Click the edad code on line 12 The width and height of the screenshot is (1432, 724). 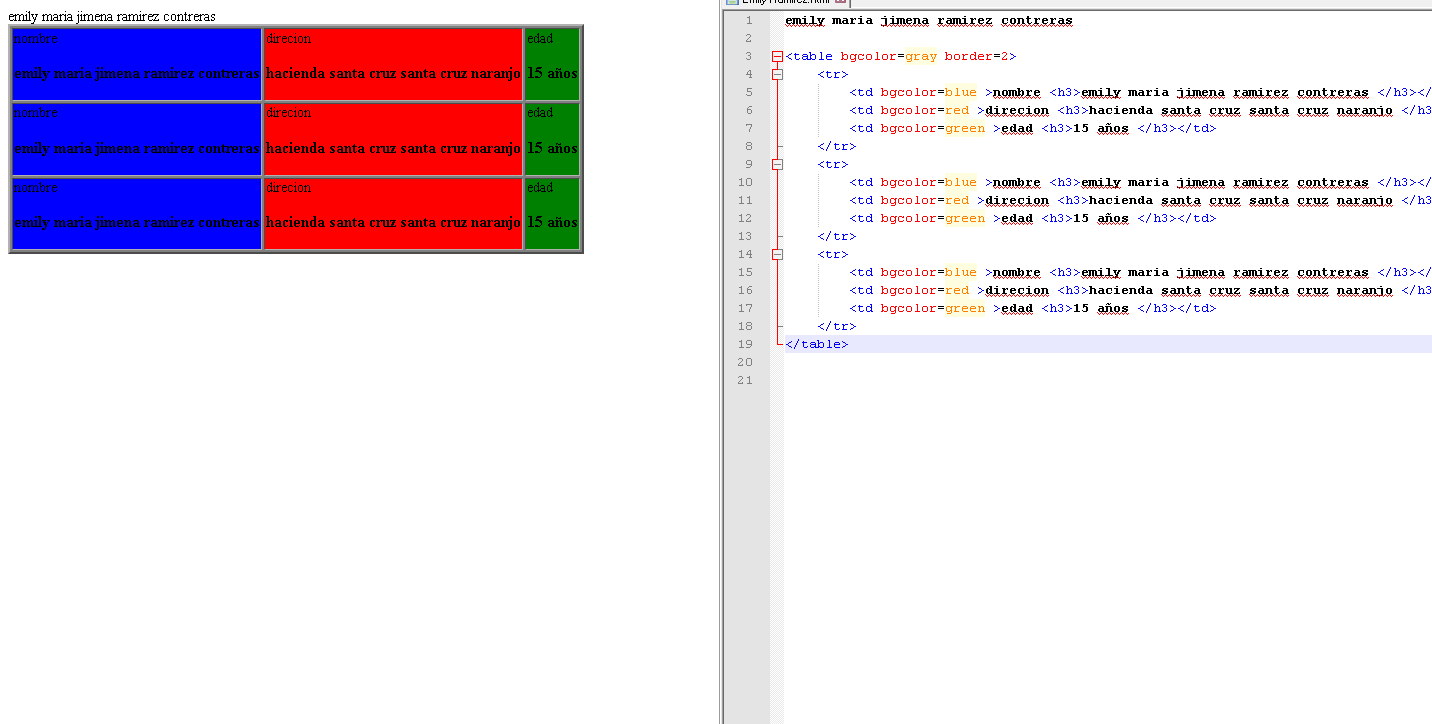(x=1017, y=219)
